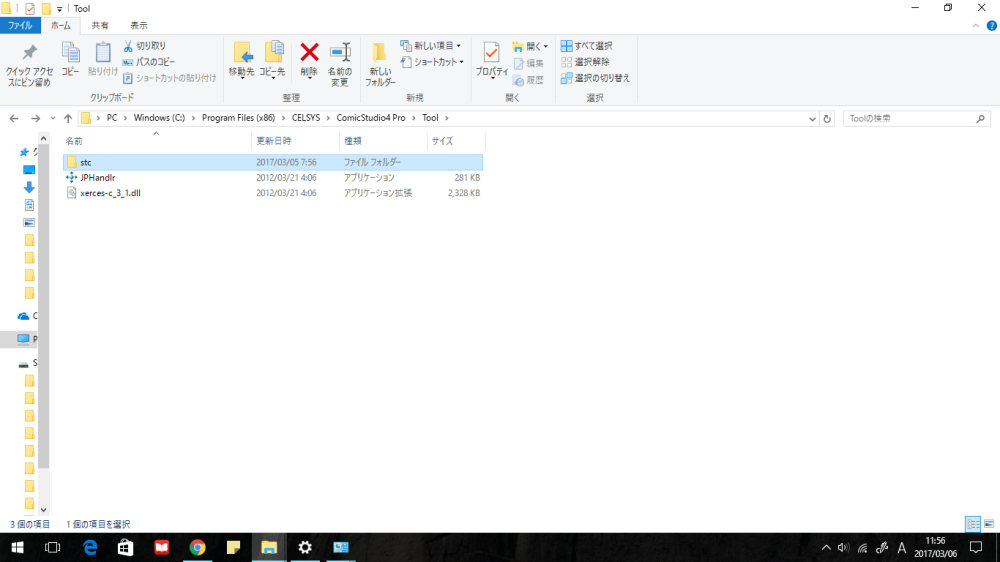Click PC in address breadcrumb
This screenshot has width=1000, height=562.
tap(112, 118)
